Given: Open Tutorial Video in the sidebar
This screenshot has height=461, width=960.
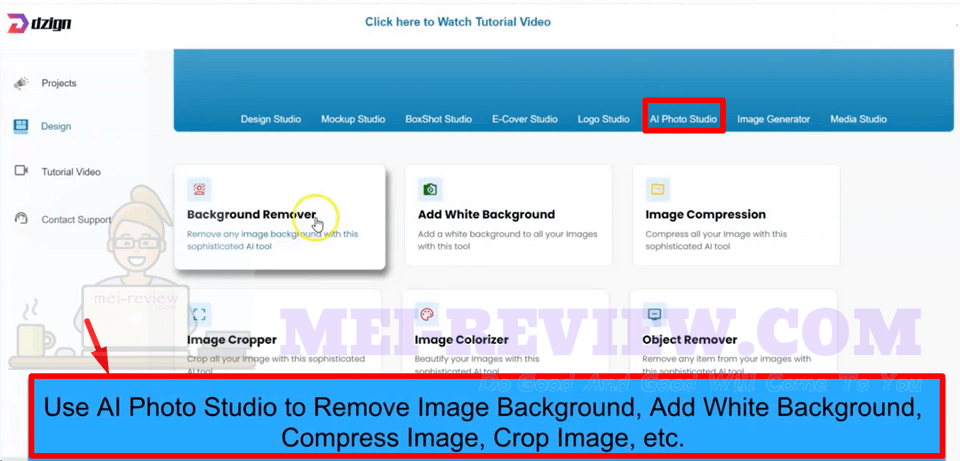Looking at the screenshot, I should coord(71,172).
